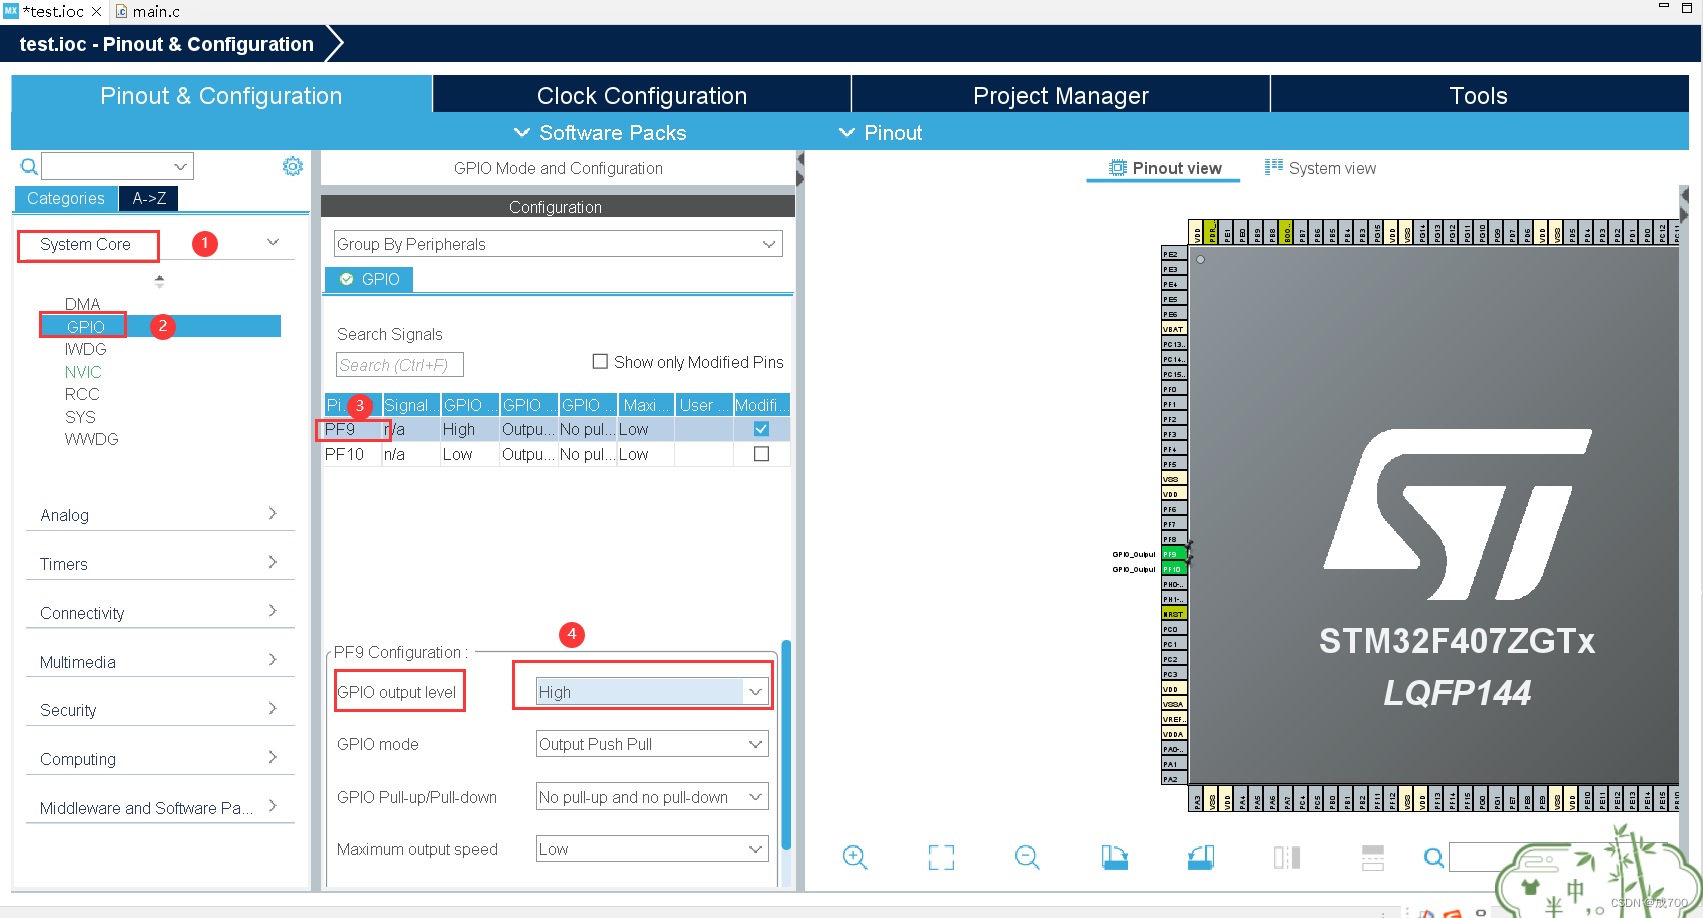Zoom out of the chip pinout

pos(1027,857)
